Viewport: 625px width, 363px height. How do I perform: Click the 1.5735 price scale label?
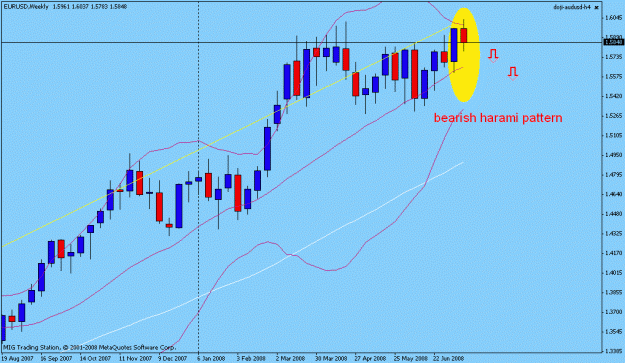click(x=613, y=57)
